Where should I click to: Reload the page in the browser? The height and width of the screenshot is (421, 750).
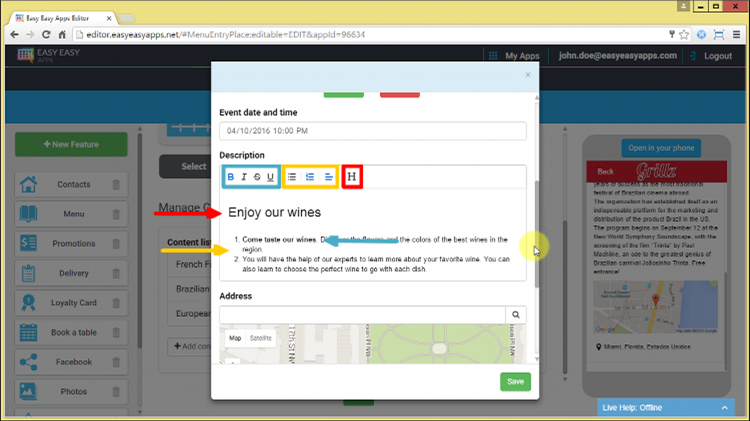(x=46, y=34)
